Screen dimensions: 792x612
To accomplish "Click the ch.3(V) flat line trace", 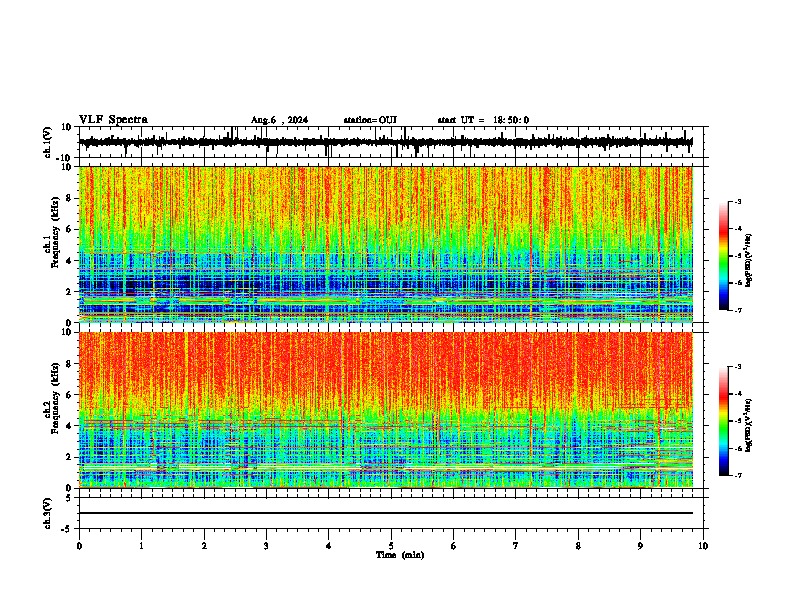I will pos(386,513).
